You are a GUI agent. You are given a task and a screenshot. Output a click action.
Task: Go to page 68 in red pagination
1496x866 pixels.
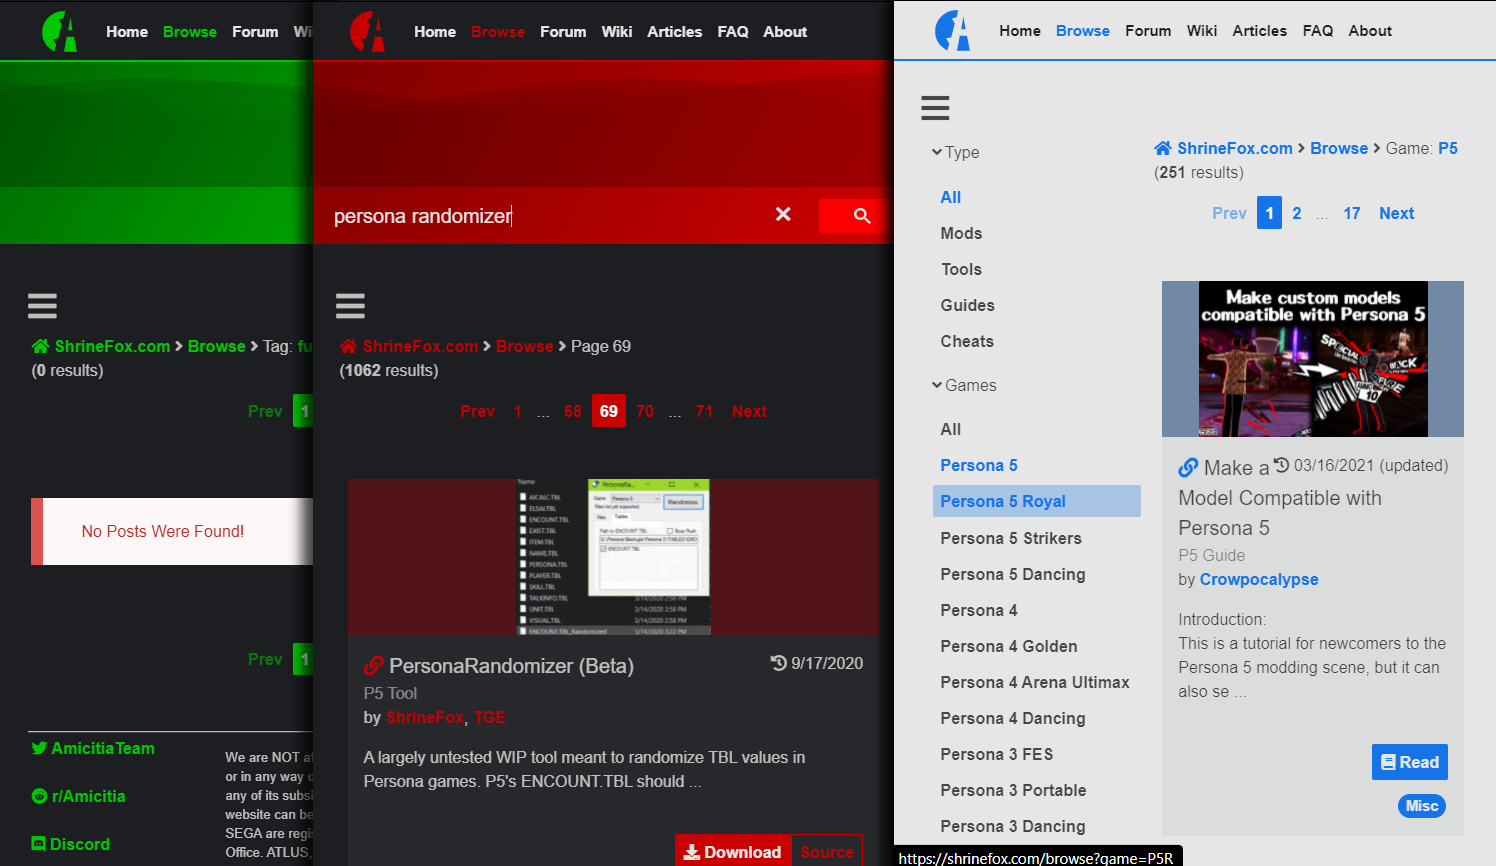click(572, 411)
